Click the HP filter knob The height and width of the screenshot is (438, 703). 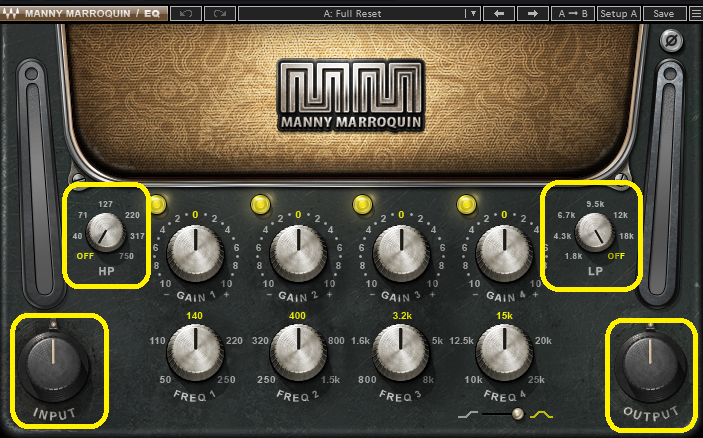[x=106, y=232]
